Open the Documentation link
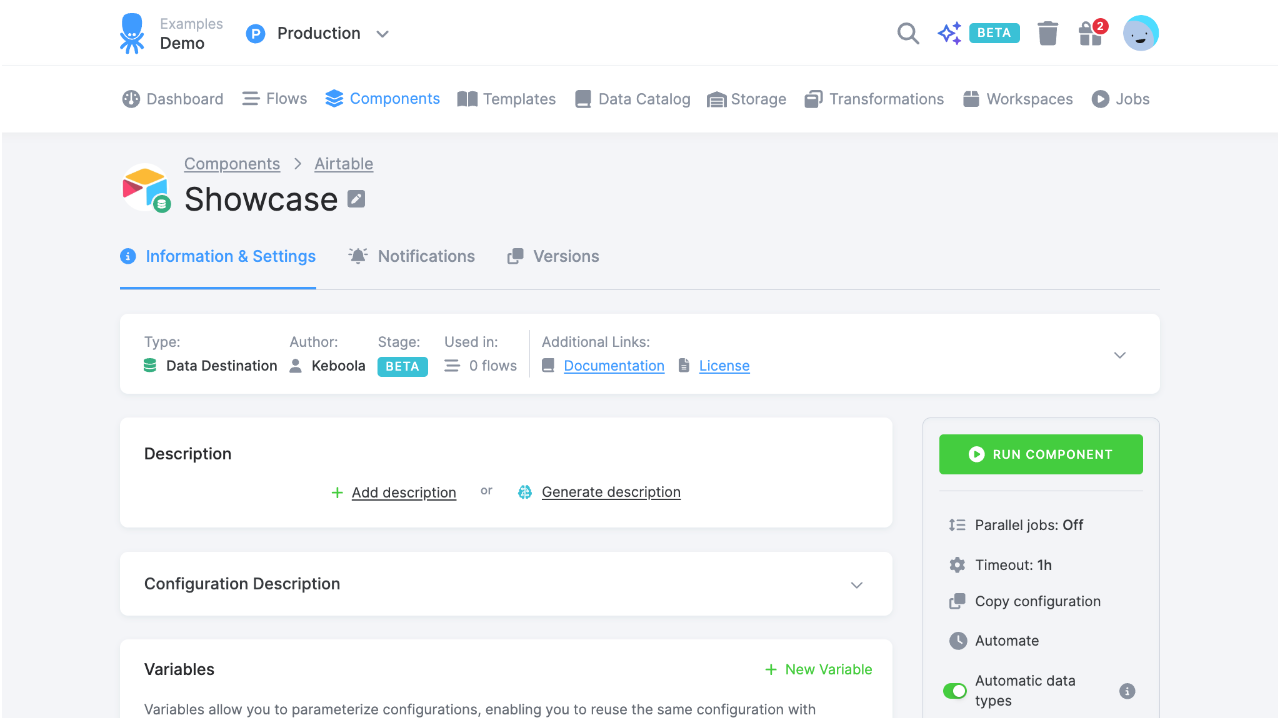Viewport: 1280px width, 720px height. pos(613,365)
